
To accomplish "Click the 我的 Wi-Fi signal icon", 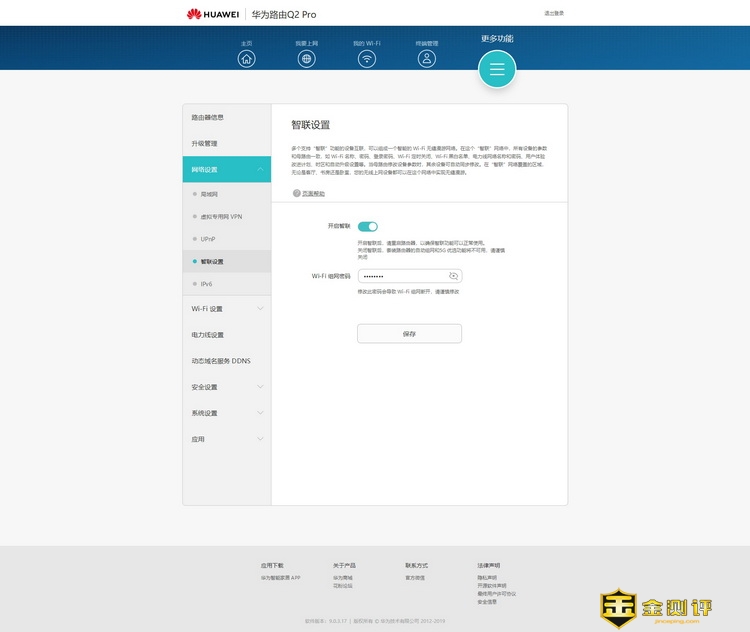I will click(x=367, y=58).
